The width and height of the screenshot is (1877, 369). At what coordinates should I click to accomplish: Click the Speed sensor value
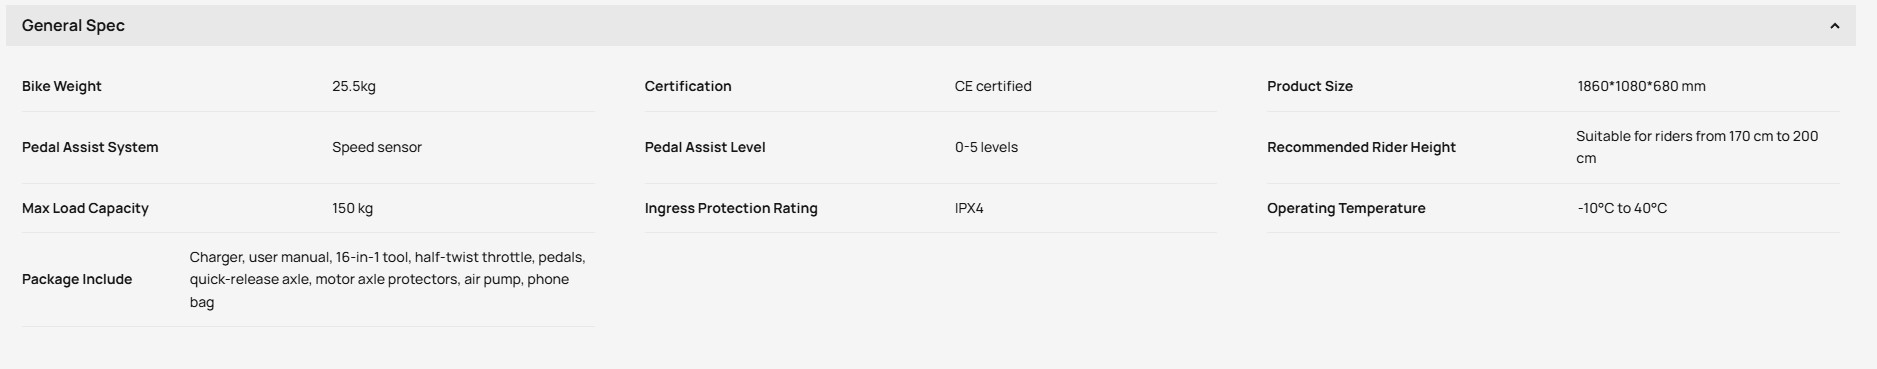377,147
